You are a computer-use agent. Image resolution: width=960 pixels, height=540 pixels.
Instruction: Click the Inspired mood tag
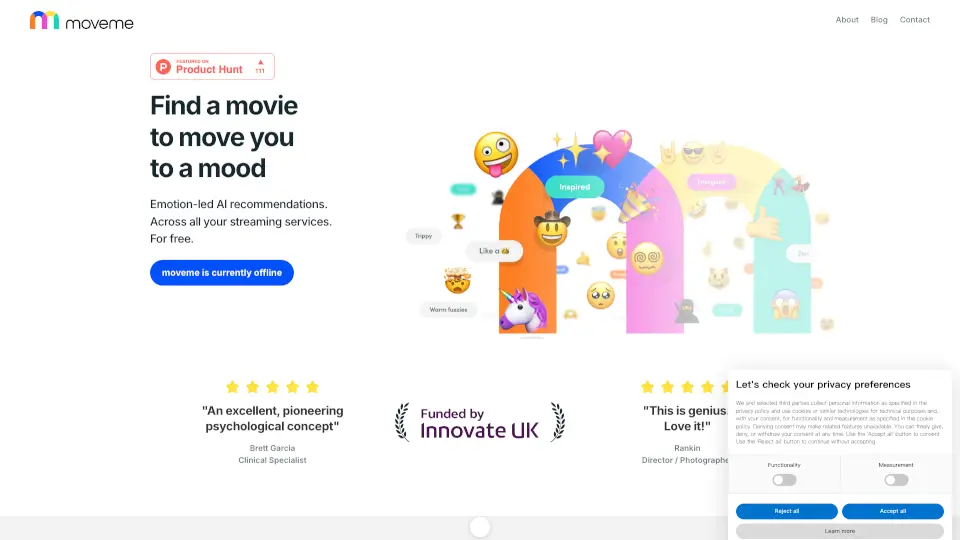coord(574,187)
